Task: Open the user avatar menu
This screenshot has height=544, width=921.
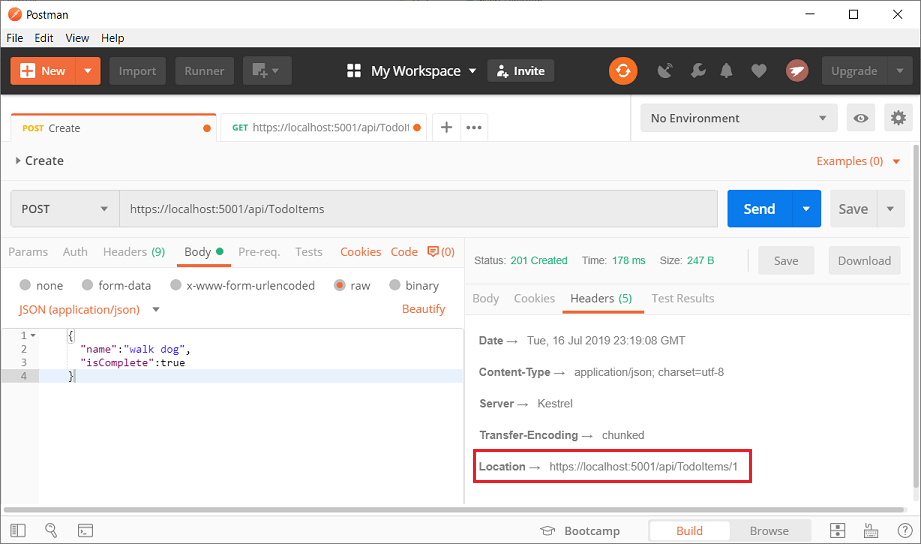Action: click(x=797, y=71)
